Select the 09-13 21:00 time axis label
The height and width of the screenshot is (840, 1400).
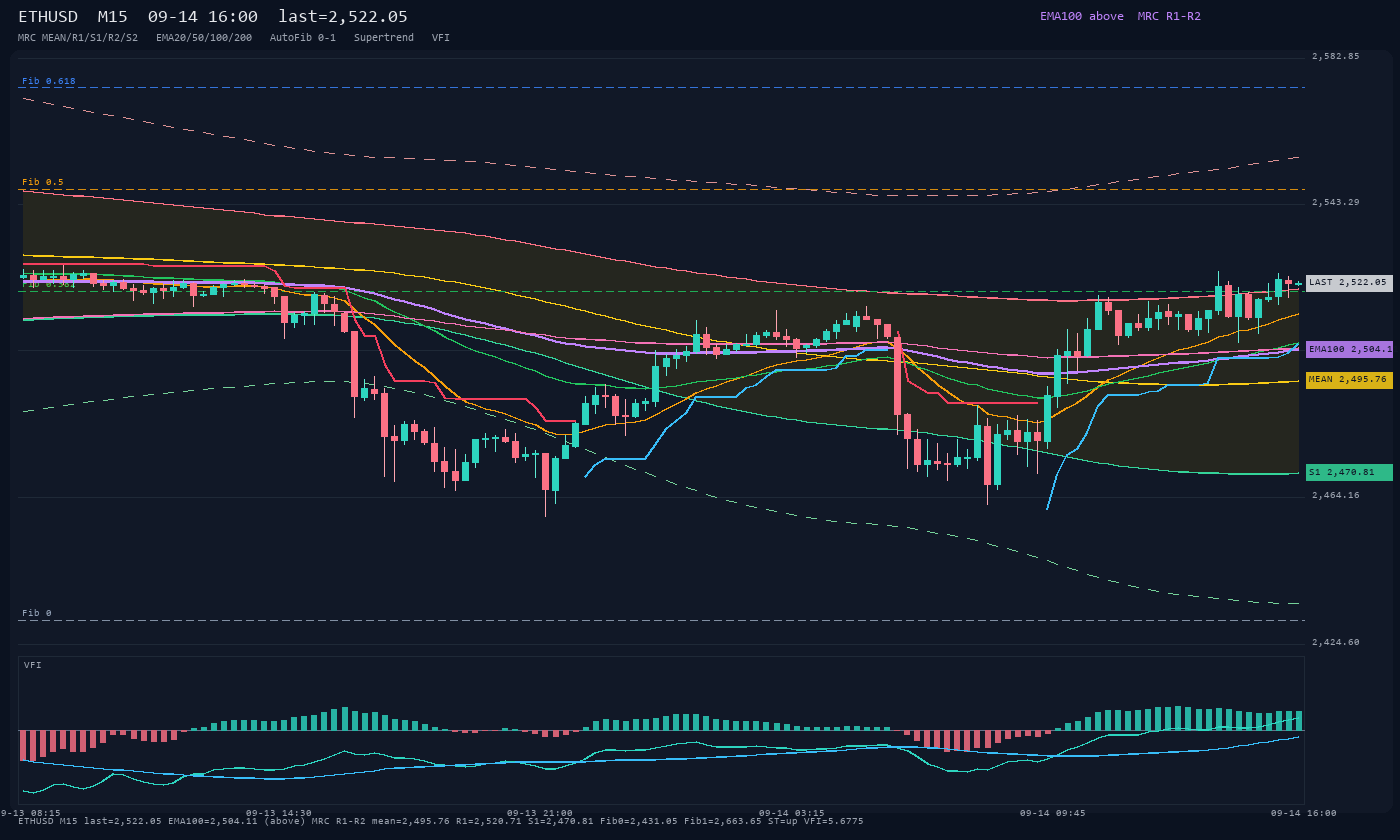(x=540, y=813)
